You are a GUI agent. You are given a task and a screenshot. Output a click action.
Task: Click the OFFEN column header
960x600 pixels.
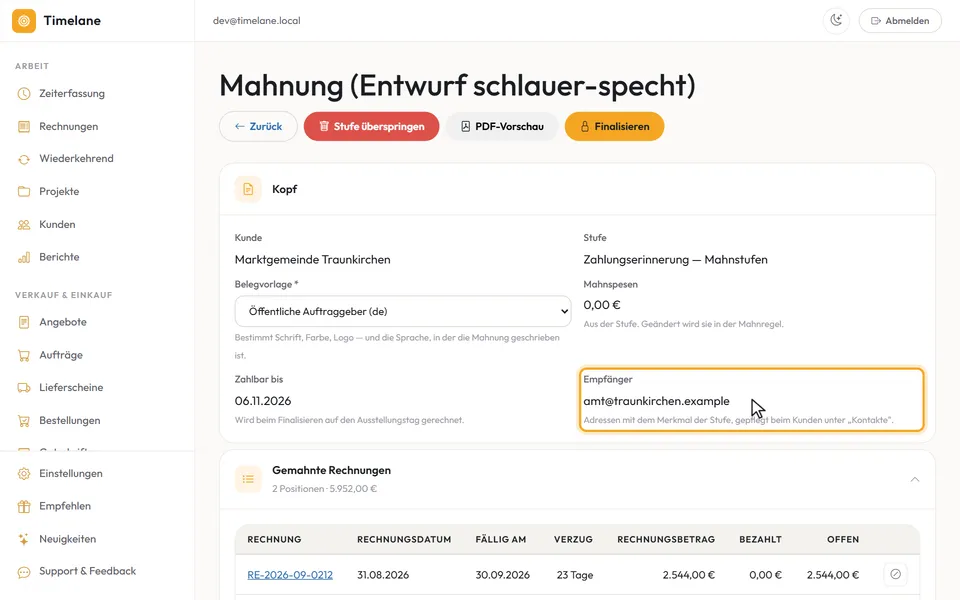click(x=843, y=539)
